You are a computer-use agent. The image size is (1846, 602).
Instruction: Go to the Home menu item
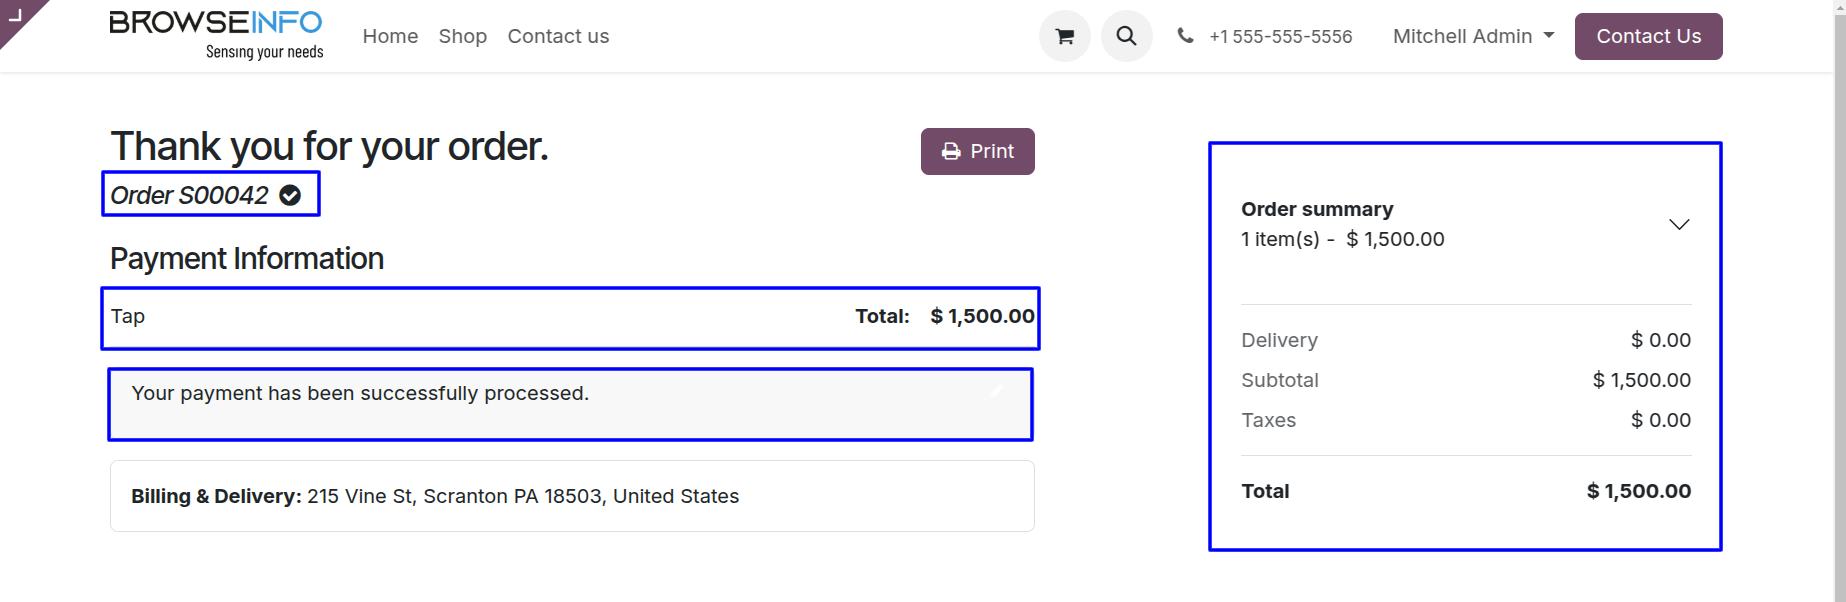point(390,36)
